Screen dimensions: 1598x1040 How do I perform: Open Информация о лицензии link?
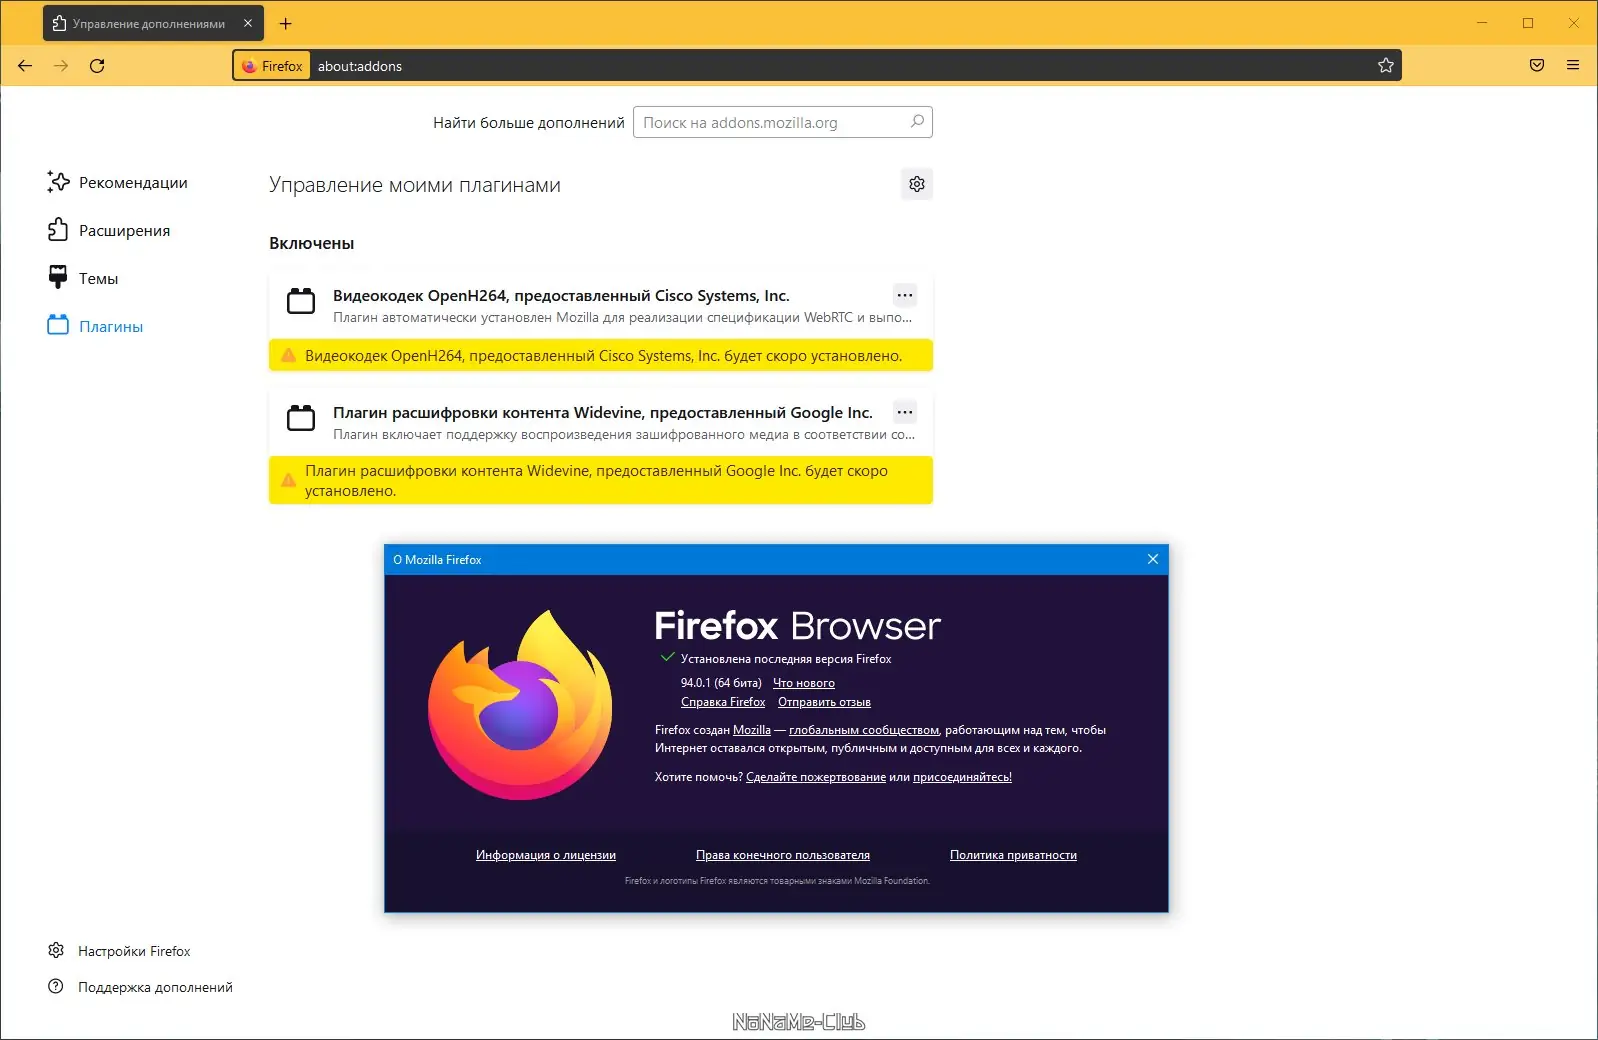pyautogui.click(x=546, y=855)
